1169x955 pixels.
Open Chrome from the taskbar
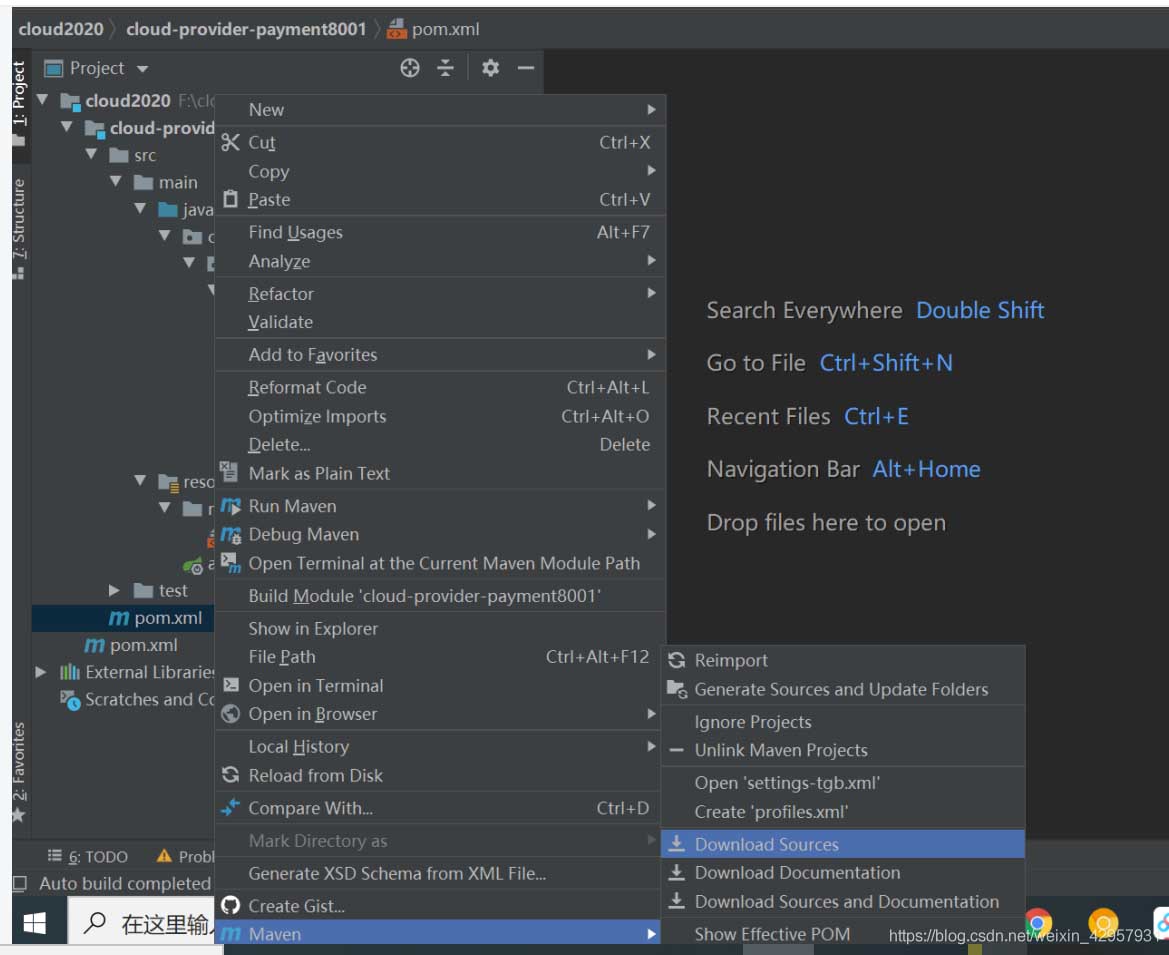coord(1038,922)
